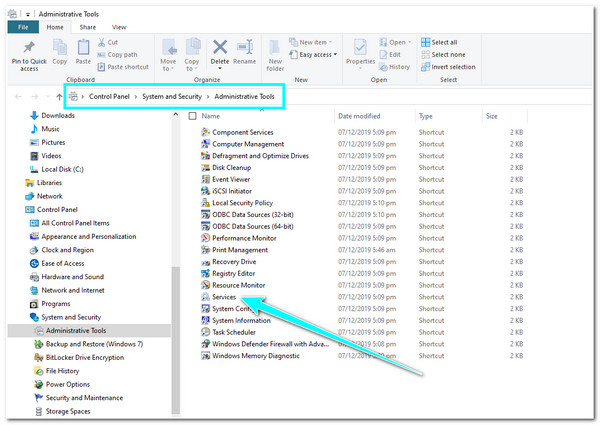Tick the select-all checkbox beside Name
The image size is (600, 425).
[192, 116]
